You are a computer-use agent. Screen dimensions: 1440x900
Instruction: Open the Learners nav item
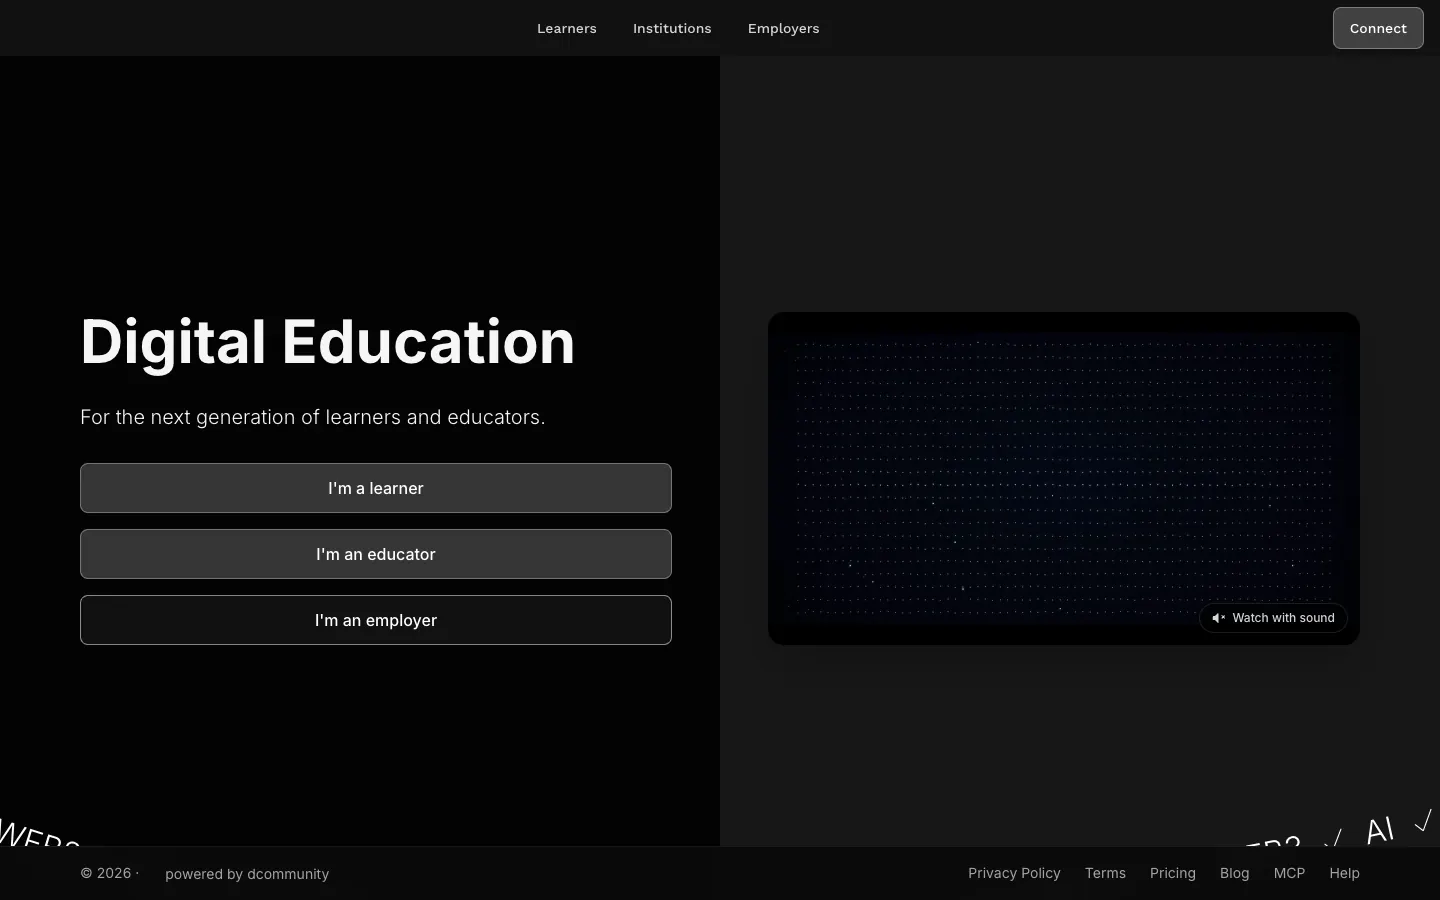click(566, 28)
